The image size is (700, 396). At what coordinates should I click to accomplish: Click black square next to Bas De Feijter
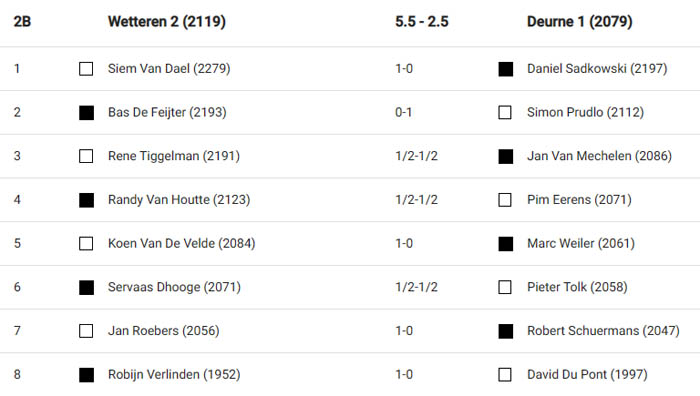(86, 113)
